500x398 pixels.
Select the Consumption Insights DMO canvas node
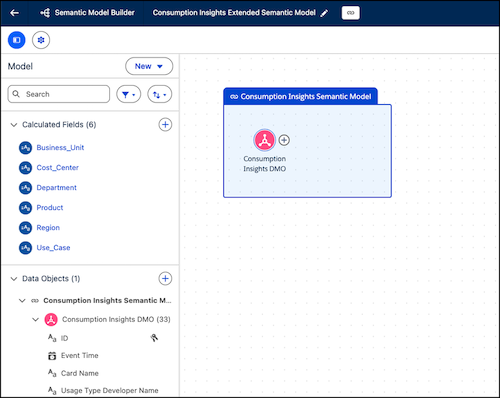pos(264,140)
